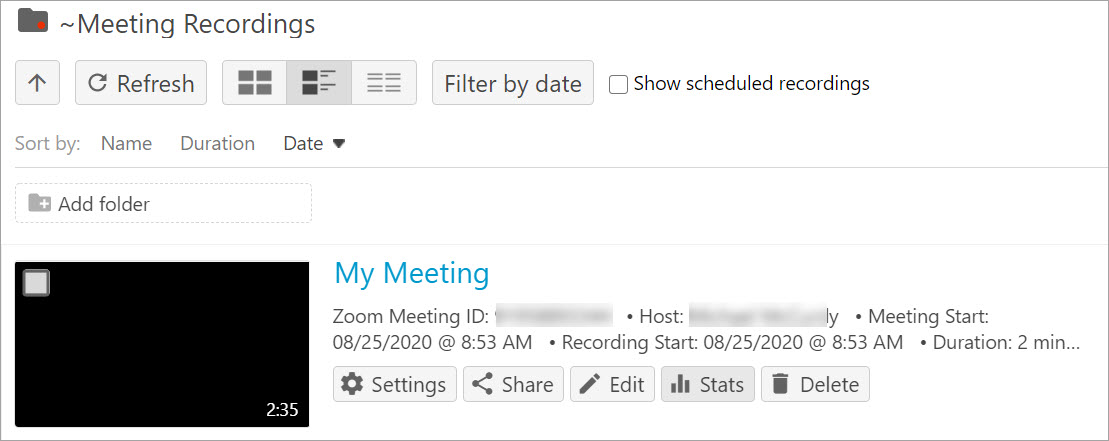Click the Meeting Recordings folder icon
This screenshot has width=1109, height=441.
click(33, 21)
